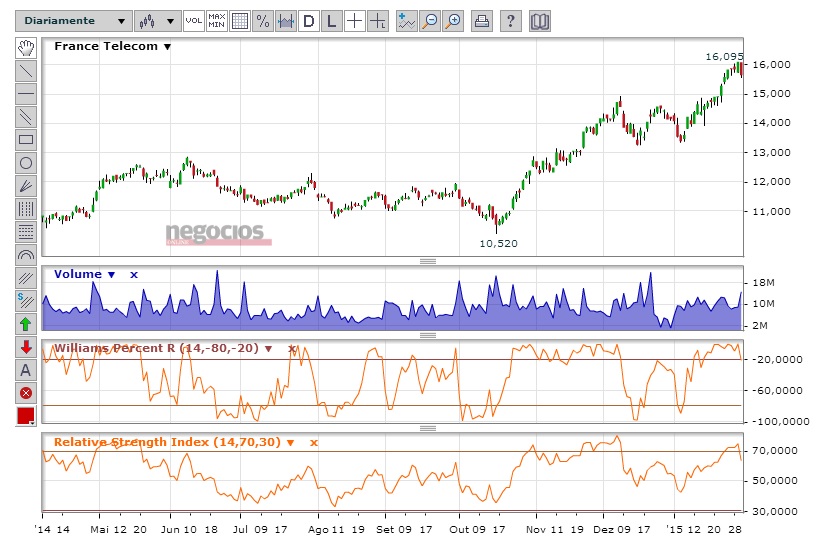Click the Nov date axis label
The height and width of the screenshot is (542, 822).
[536, 529]
